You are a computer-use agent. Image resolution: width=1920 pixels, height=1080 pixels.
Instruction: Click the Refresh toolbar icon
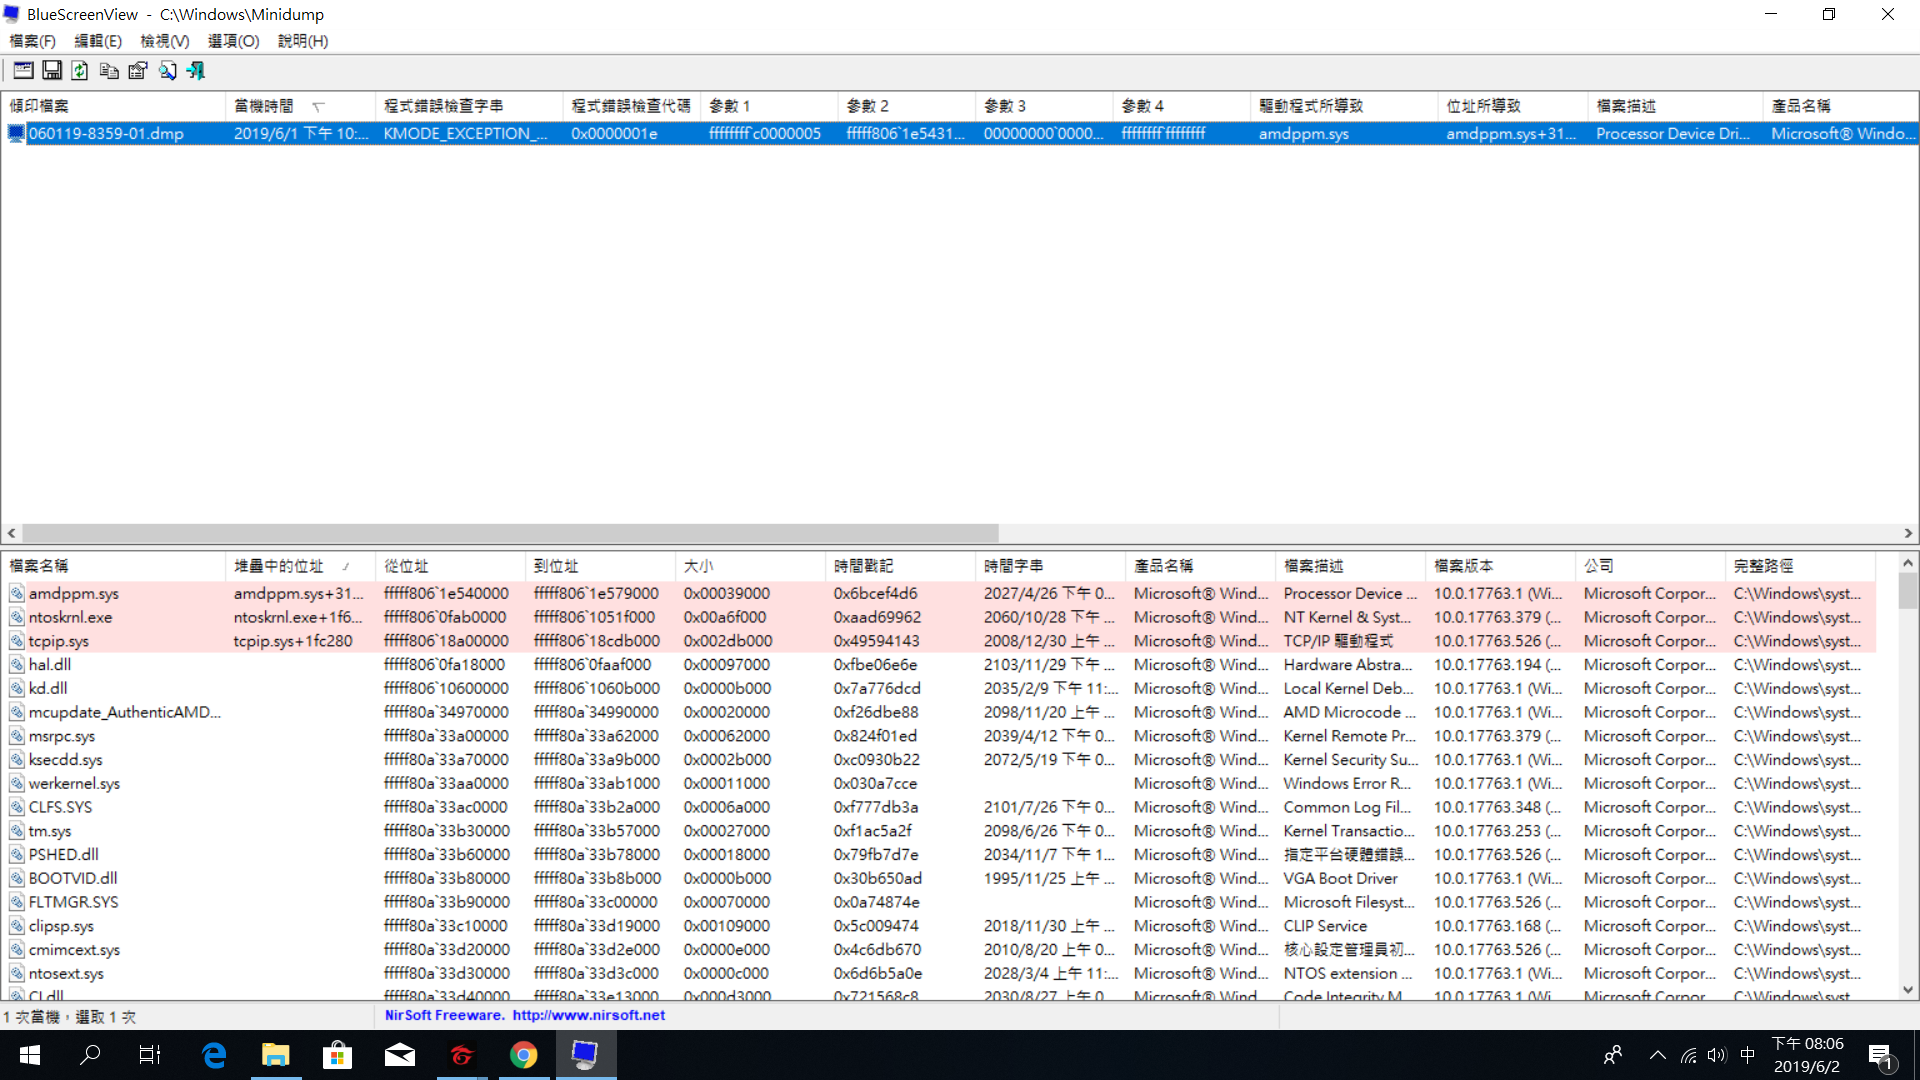(x=80, y=70)
